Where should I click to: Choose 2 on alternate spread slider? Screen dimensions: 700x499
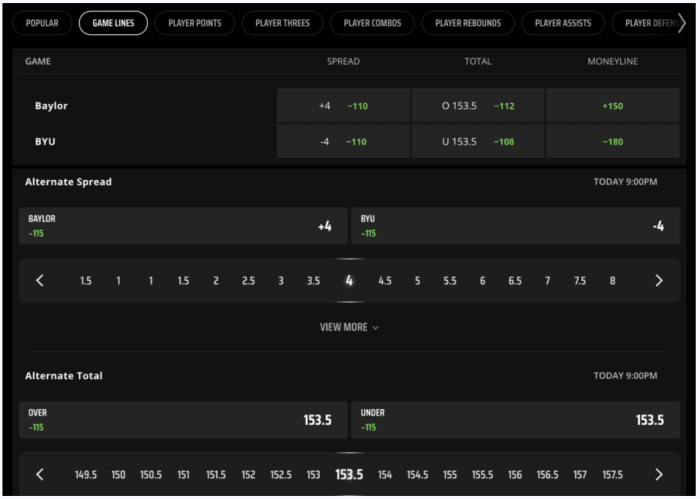216,281
